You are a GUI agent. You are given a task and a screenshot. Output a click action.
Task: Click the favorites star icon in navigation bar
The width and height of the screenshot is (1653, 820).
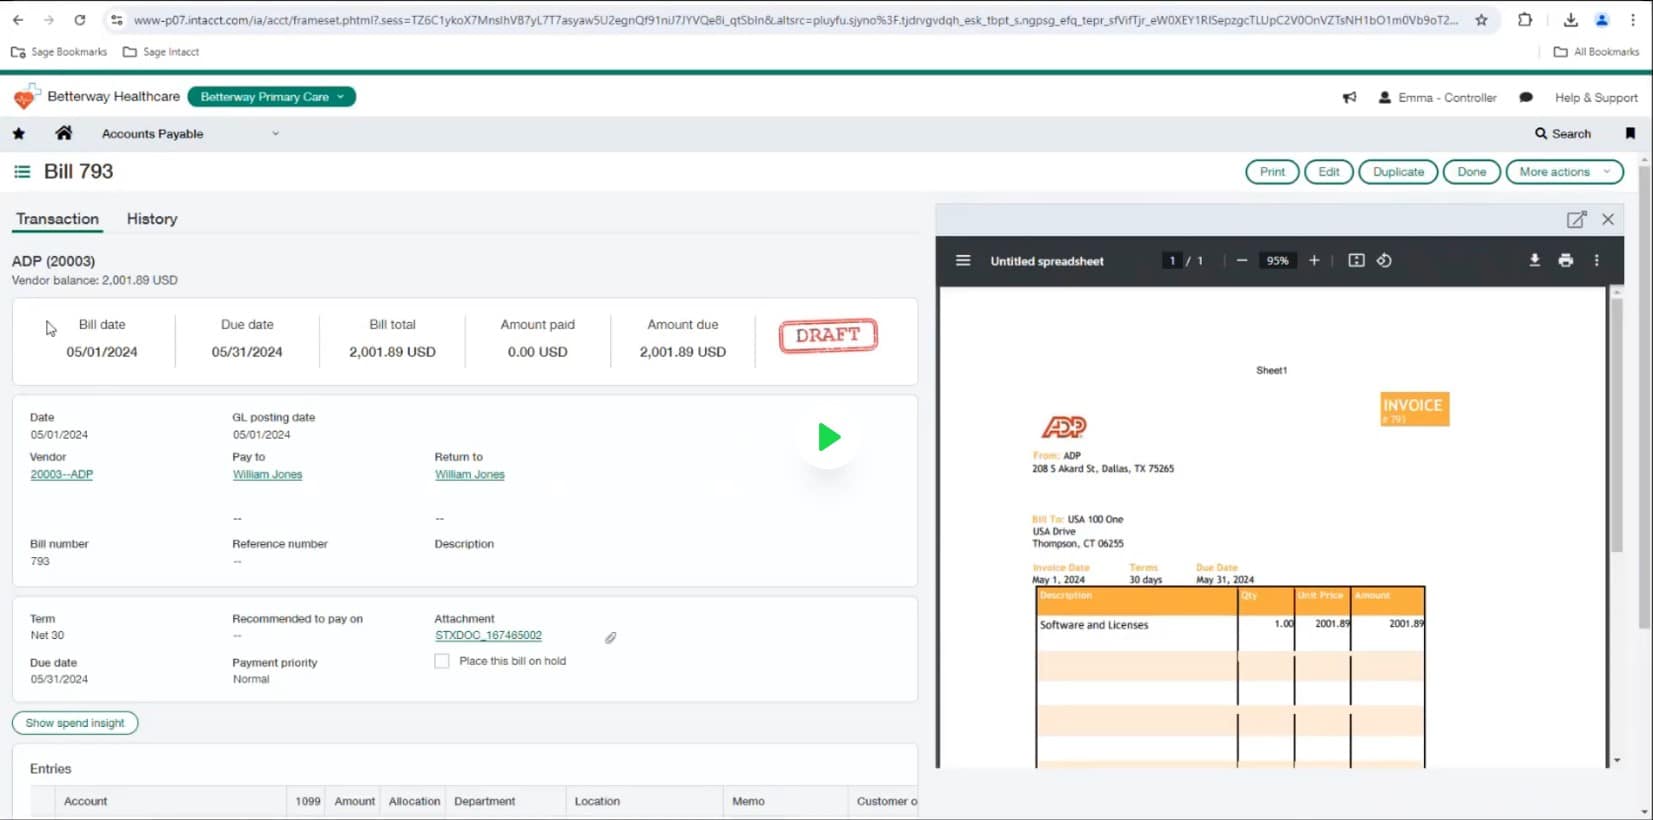[18, 133]
